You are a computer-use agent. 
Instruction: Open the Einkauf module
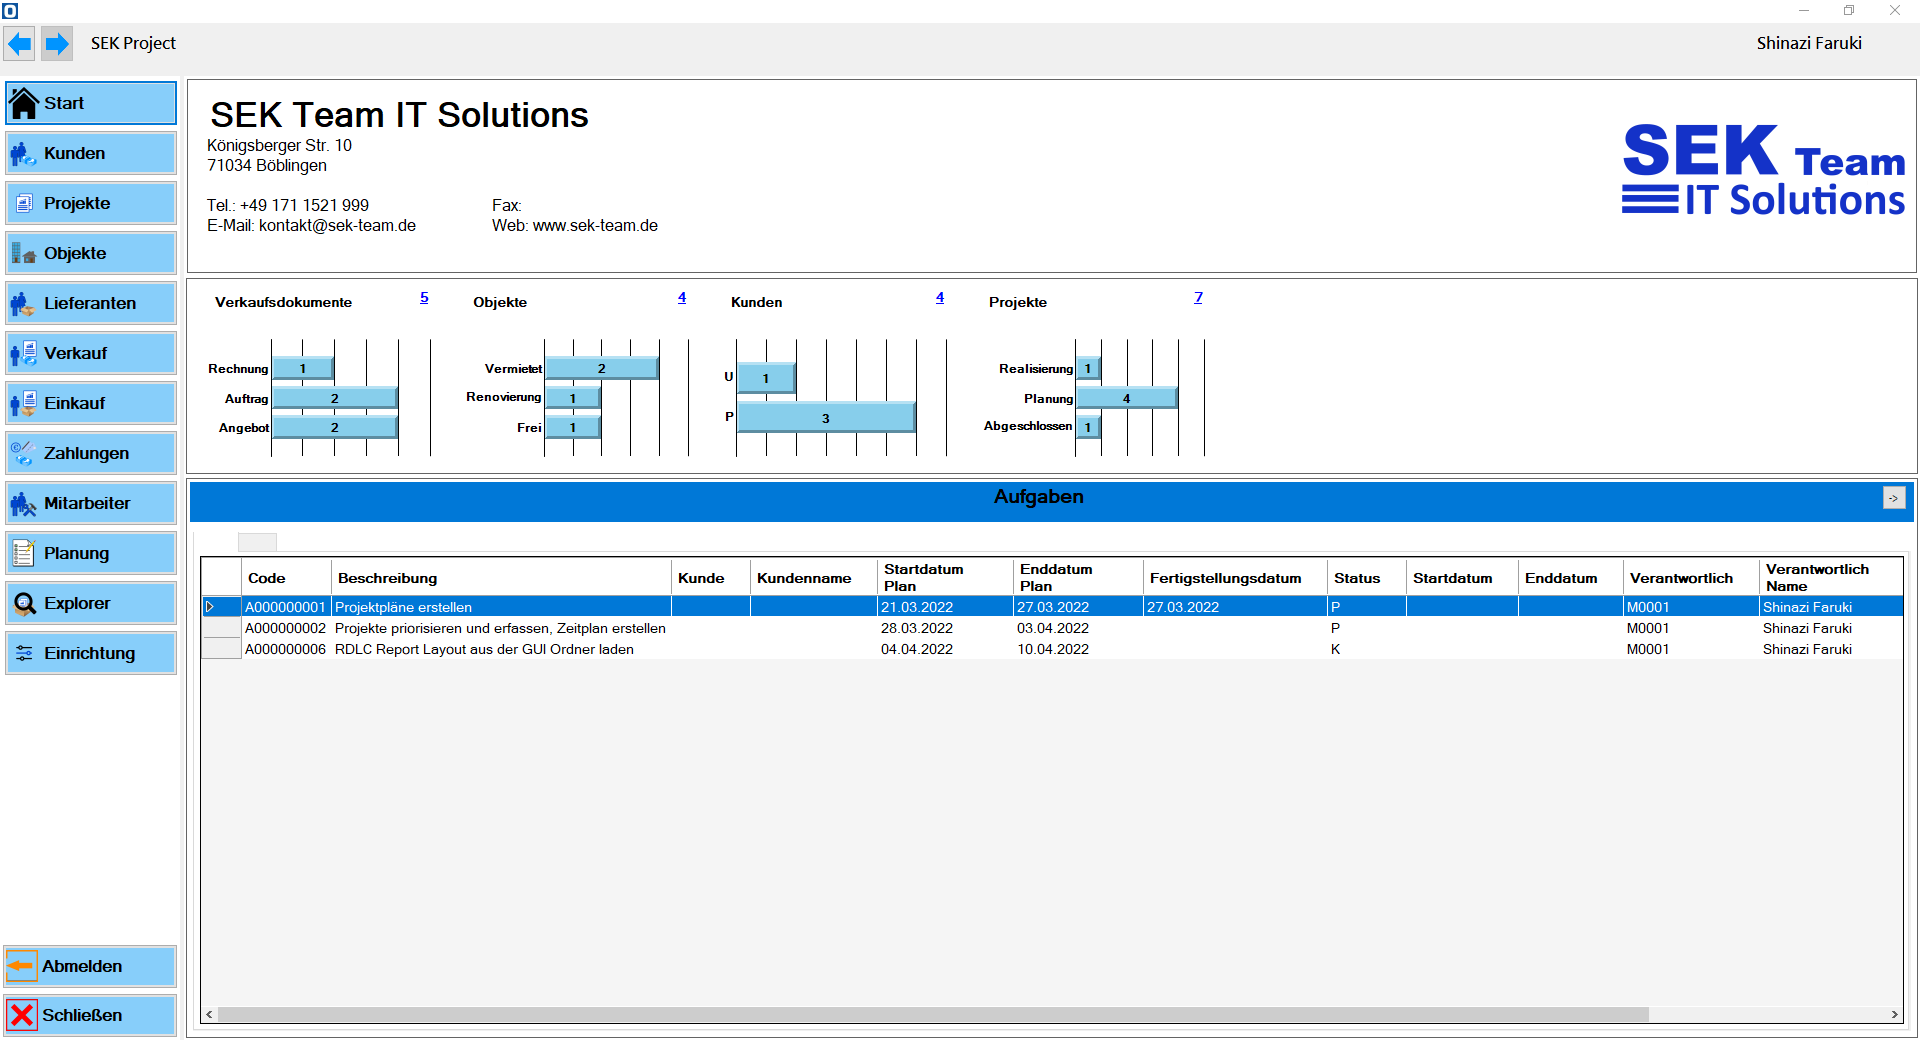point(91,403)
